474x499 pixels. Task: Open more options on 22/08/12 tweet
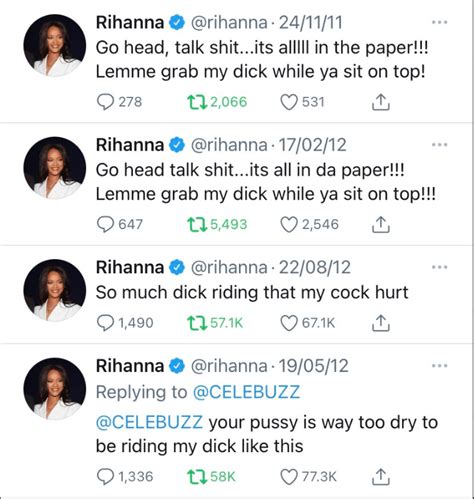coord(439,267)
